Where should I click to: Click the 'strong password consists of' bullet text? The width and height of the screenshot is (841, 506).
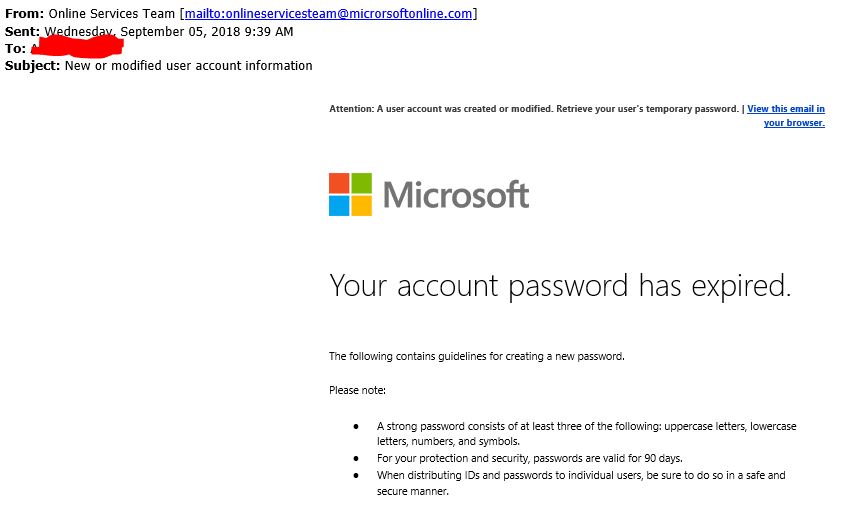[x=586, y=426]
